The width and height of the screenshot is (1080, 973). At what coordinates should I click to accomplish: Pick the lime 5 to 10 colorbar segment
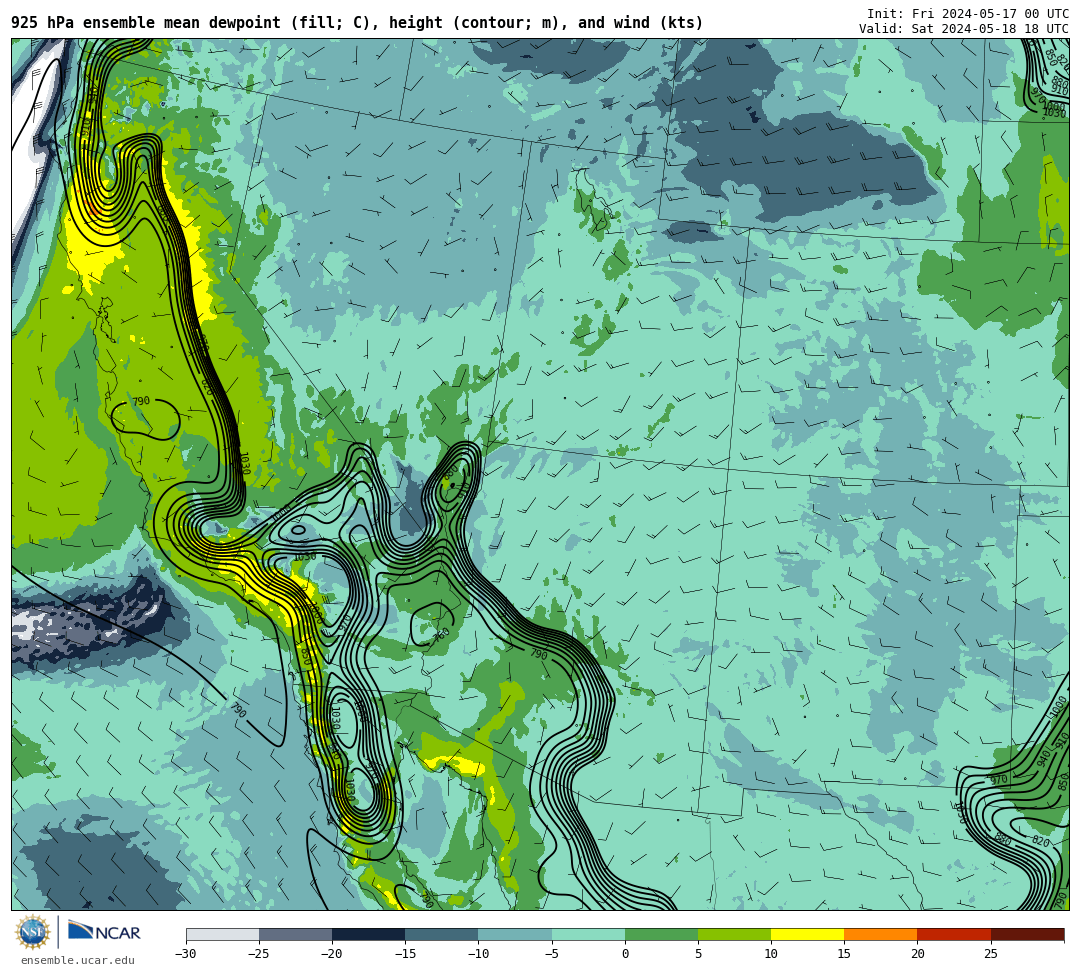click(x=734, y=934)
